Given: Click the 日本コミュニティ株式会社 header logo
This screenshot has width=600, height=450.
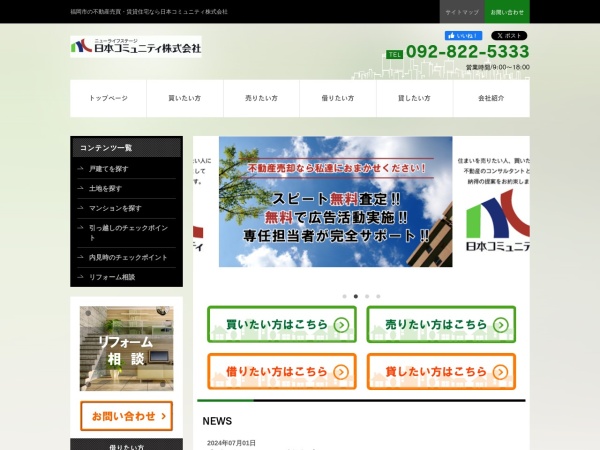Looking at the screenshot, I should click(x=136, y=47).
